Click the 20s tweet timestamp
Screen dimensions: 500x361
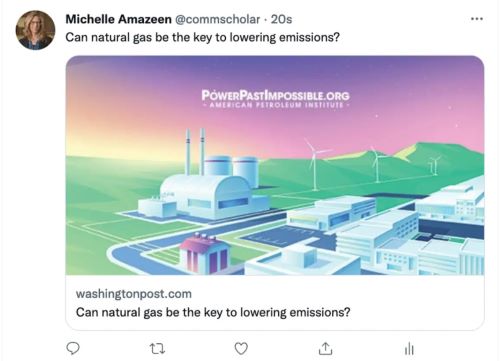281,19
